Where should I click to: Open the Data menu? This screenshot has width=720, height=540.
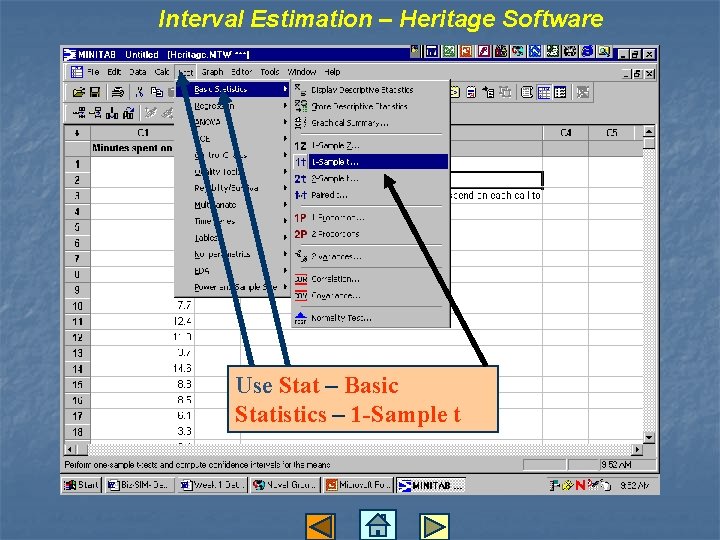[x=137, y=72]
